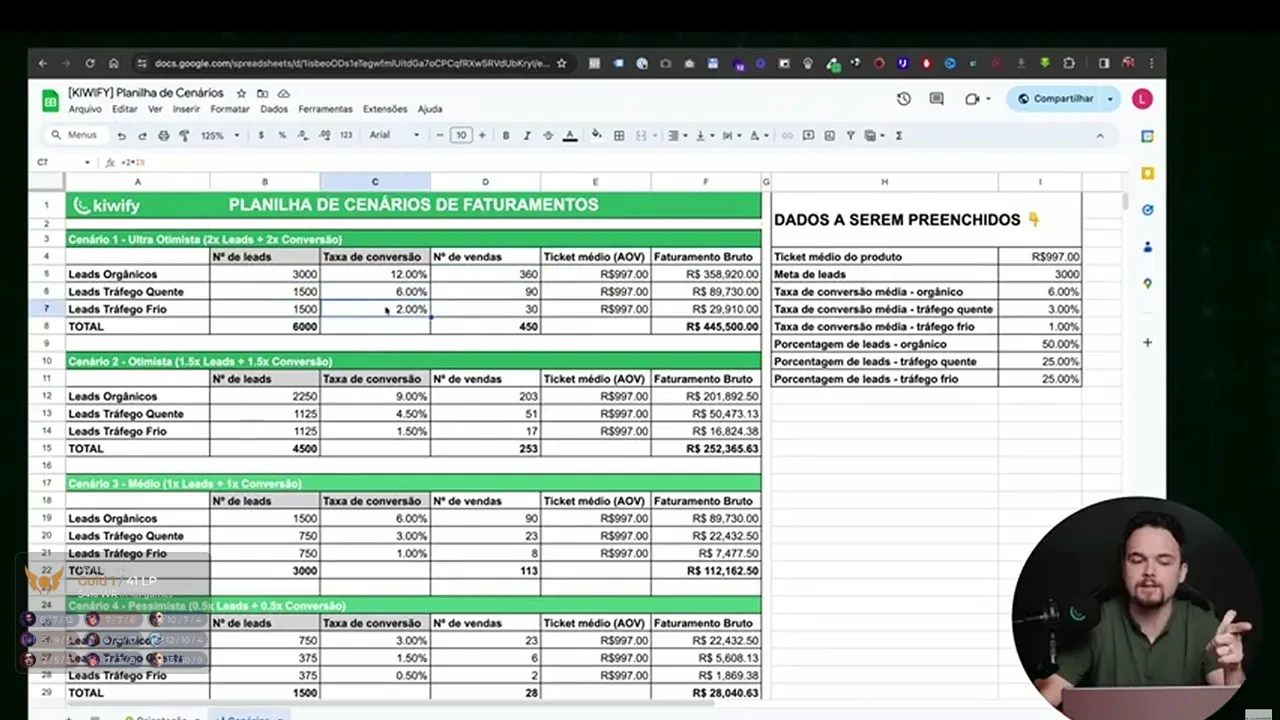Click the Insert chart icon
Viewport: 1280px width, 720px height.
pyautogui.click(x=829, y=135)
